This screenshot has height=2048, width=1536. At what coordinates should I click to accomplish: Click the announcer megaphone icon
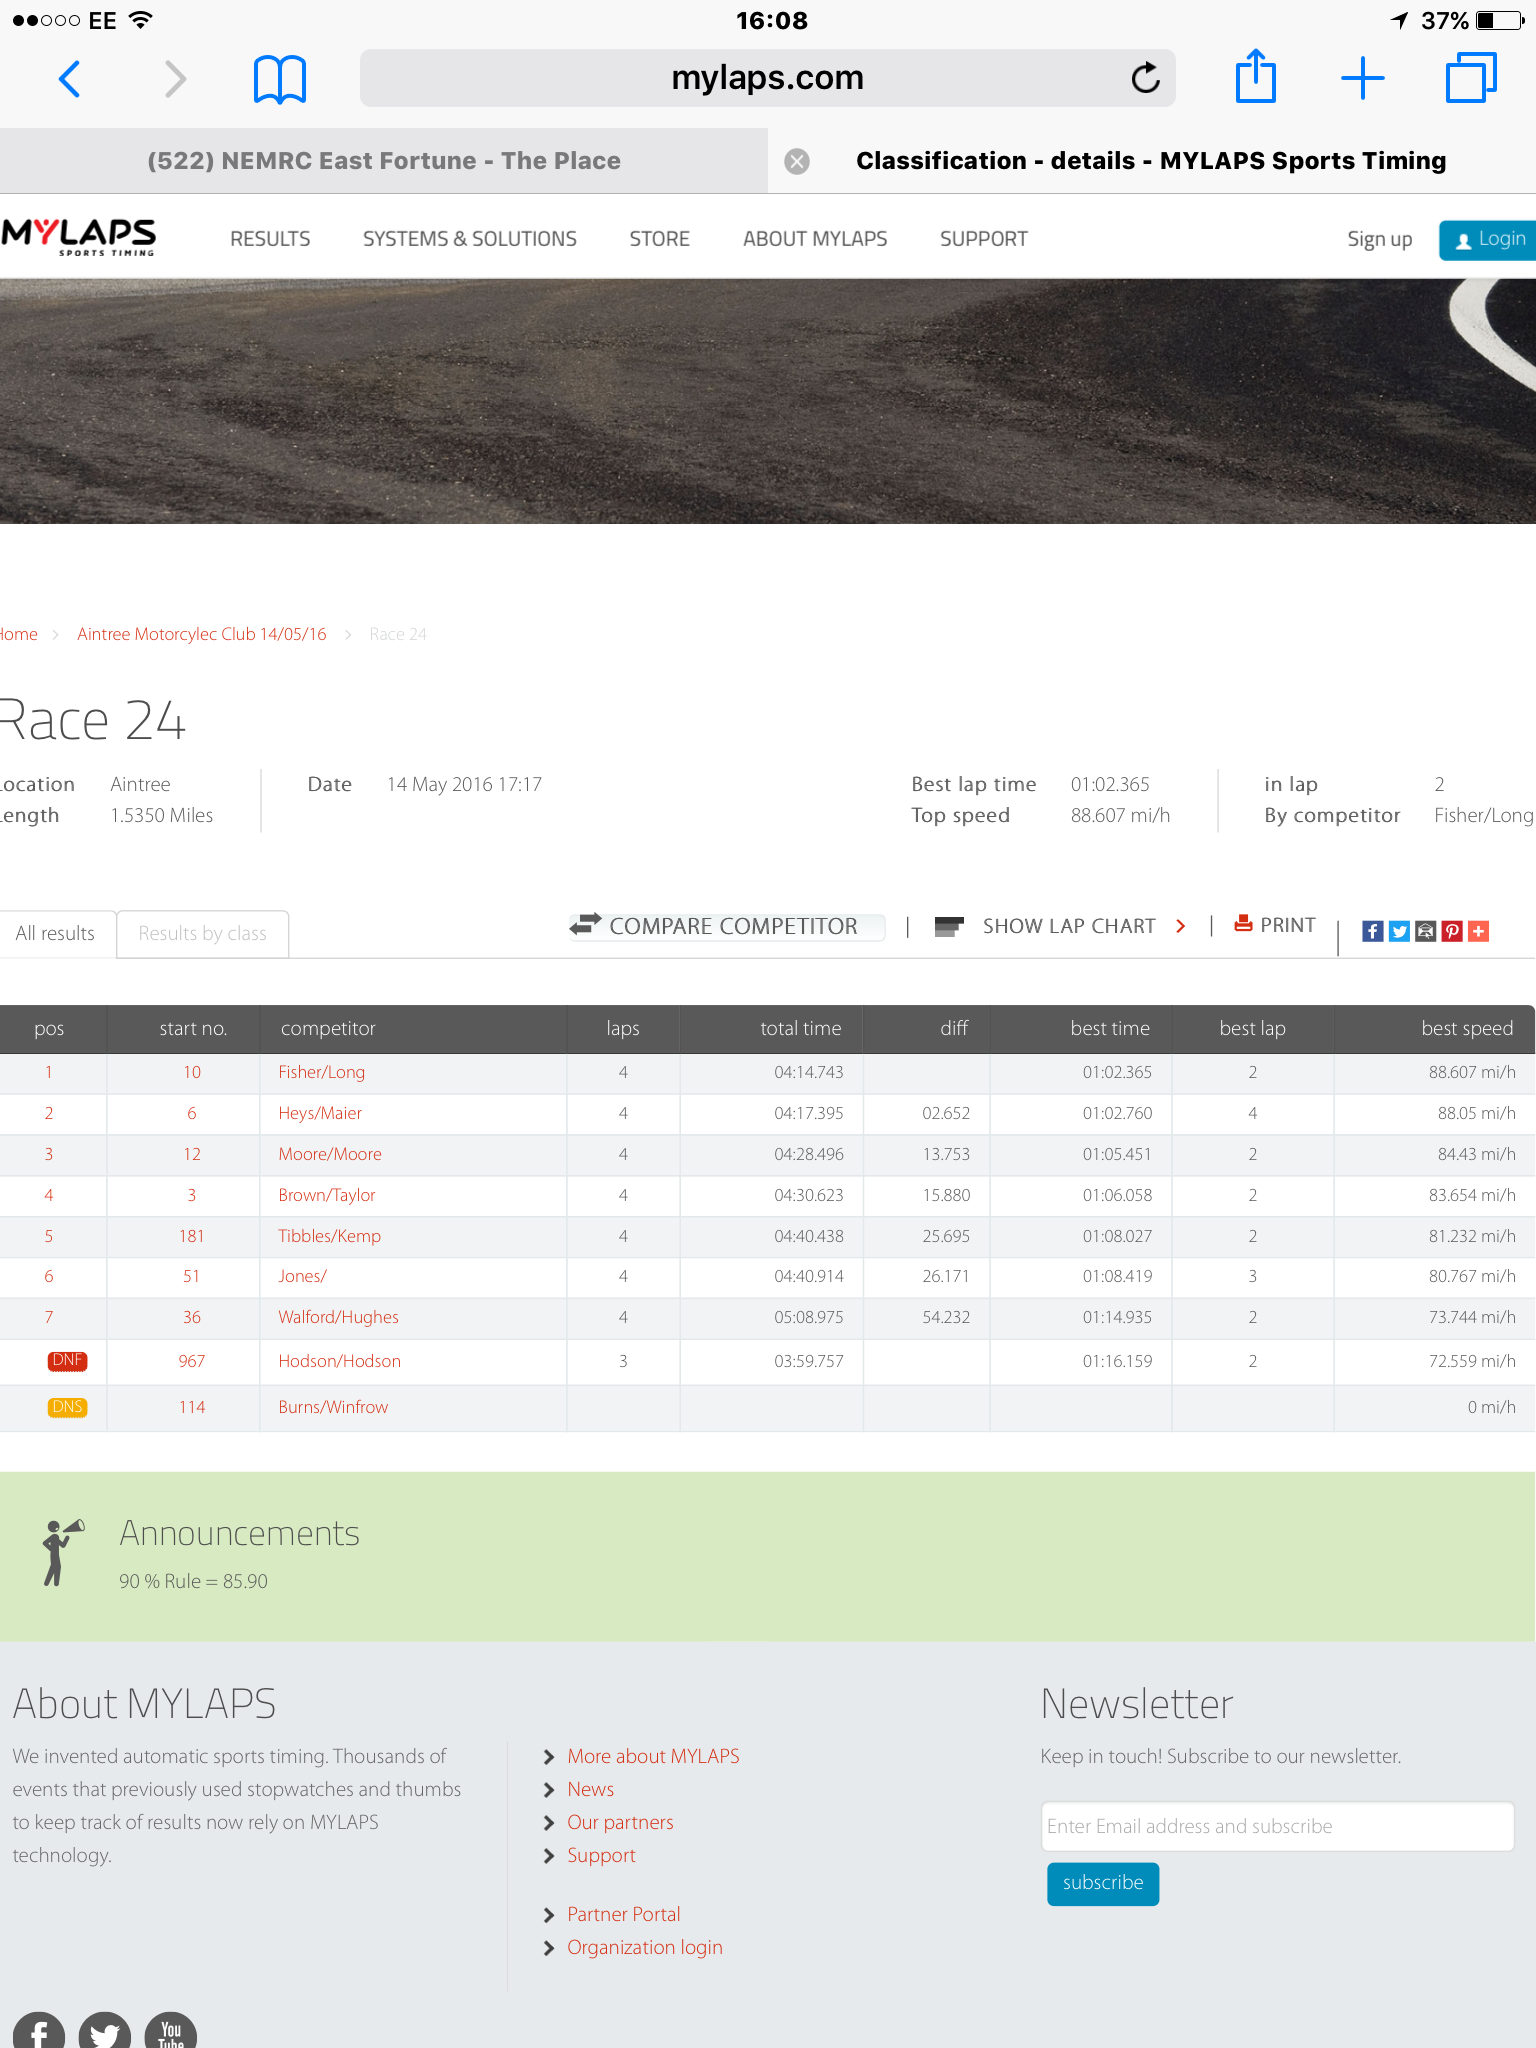coord(63,1552)
